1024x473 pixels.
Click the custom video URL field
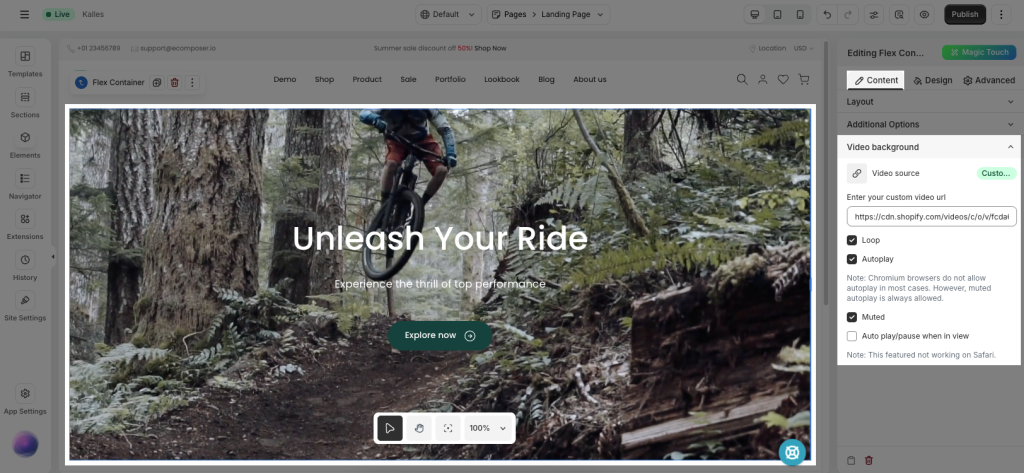(930, 216)
